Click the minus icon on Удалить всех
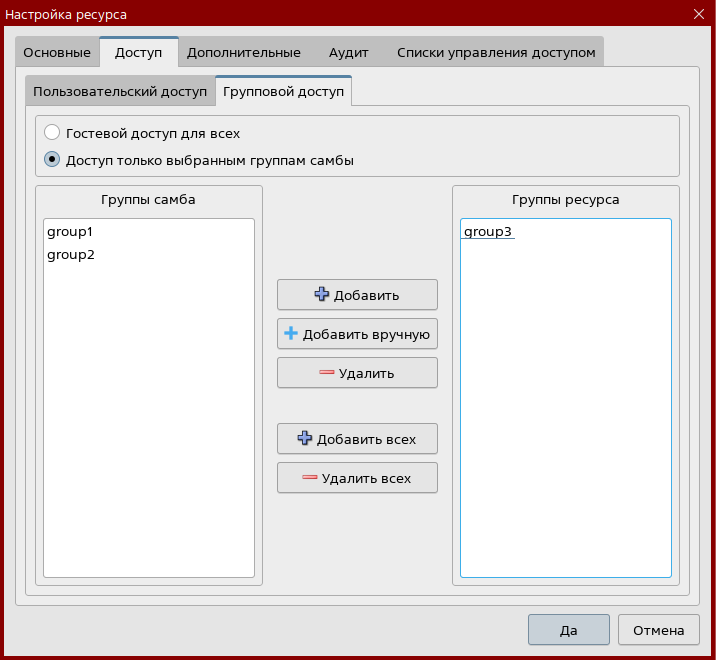Screen dimensions: 716x660 point(310,478)
